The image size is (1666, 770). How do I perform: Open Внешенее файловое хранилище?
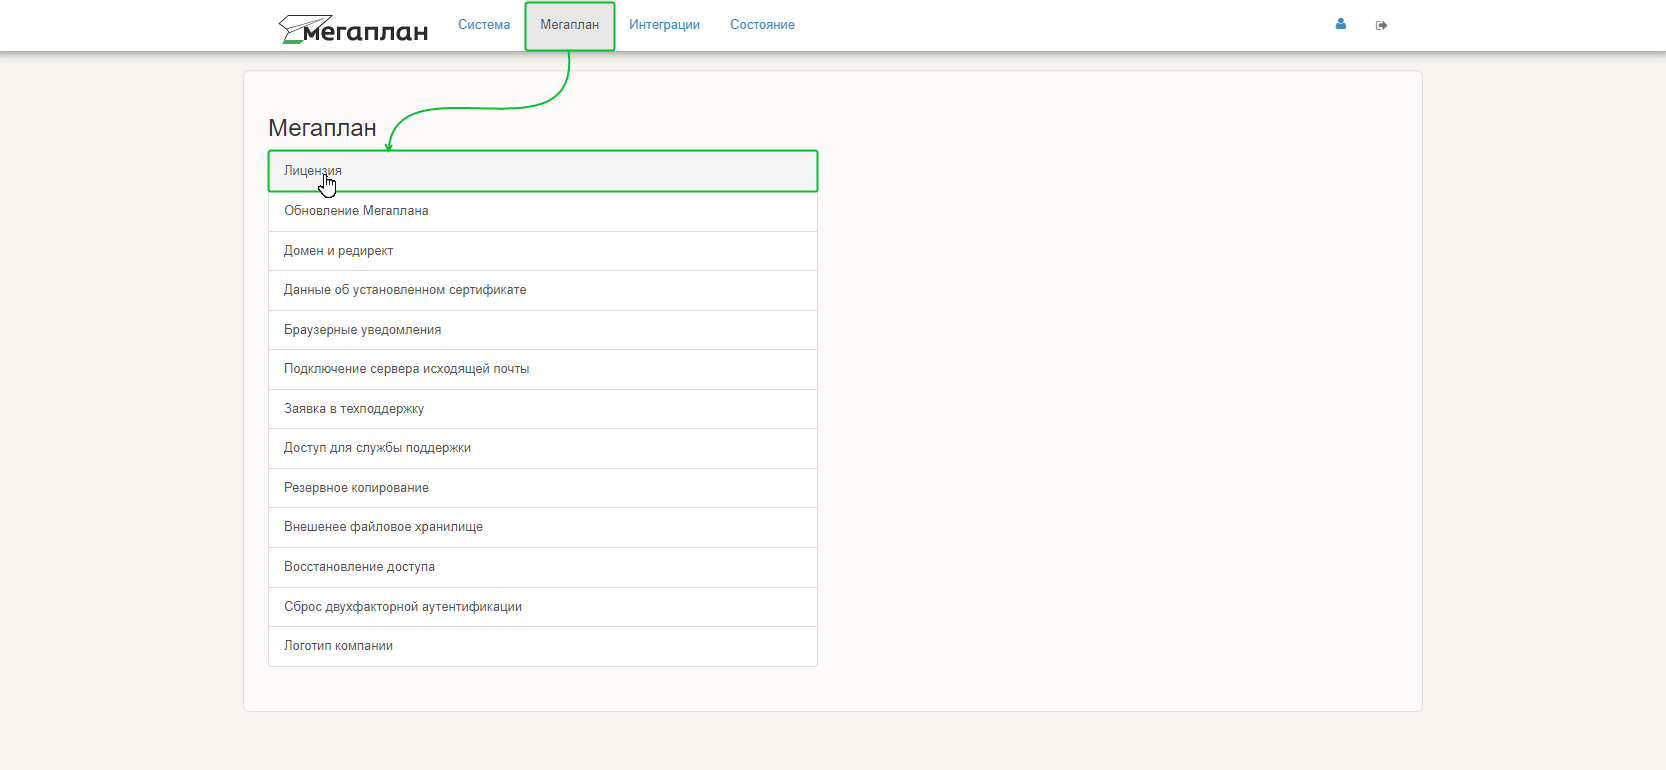point(543,527)
